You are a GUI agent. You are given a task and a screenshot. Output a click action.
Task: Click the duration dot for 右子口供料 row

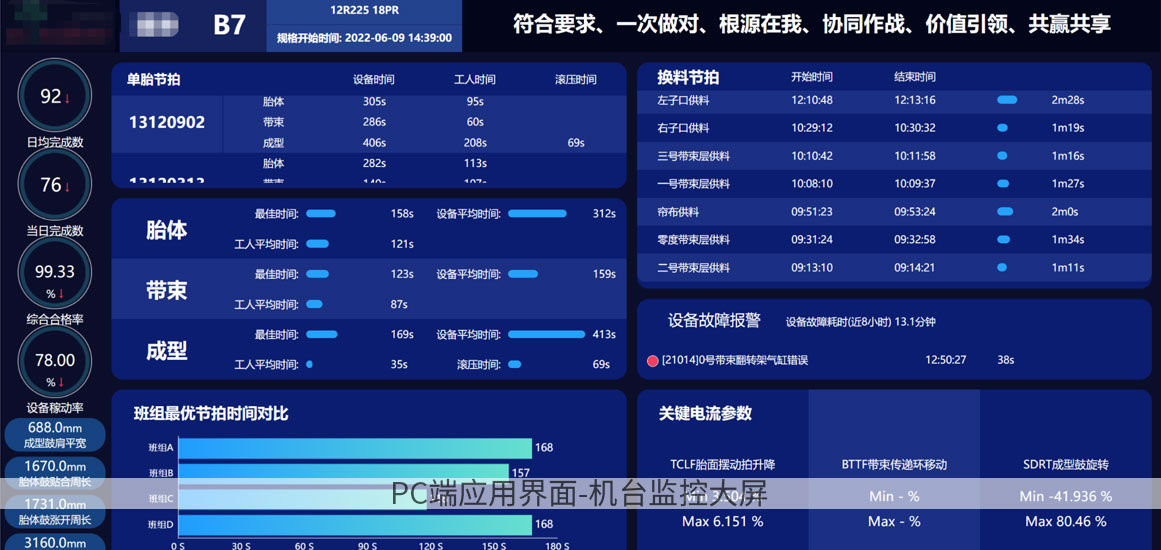[1002, 128]
